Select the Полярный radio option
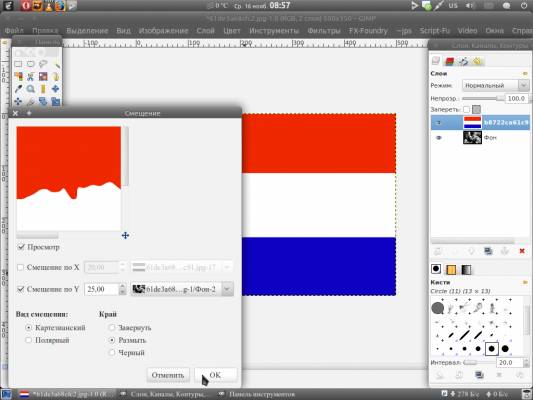 (29, 340)
